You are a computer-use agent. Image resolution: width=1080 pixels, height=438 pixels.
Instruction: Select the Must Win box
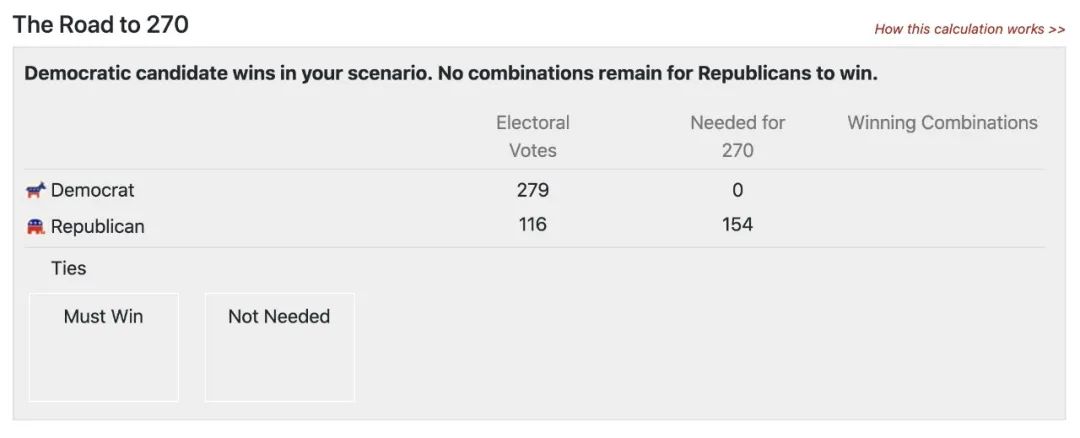point(103,347)
